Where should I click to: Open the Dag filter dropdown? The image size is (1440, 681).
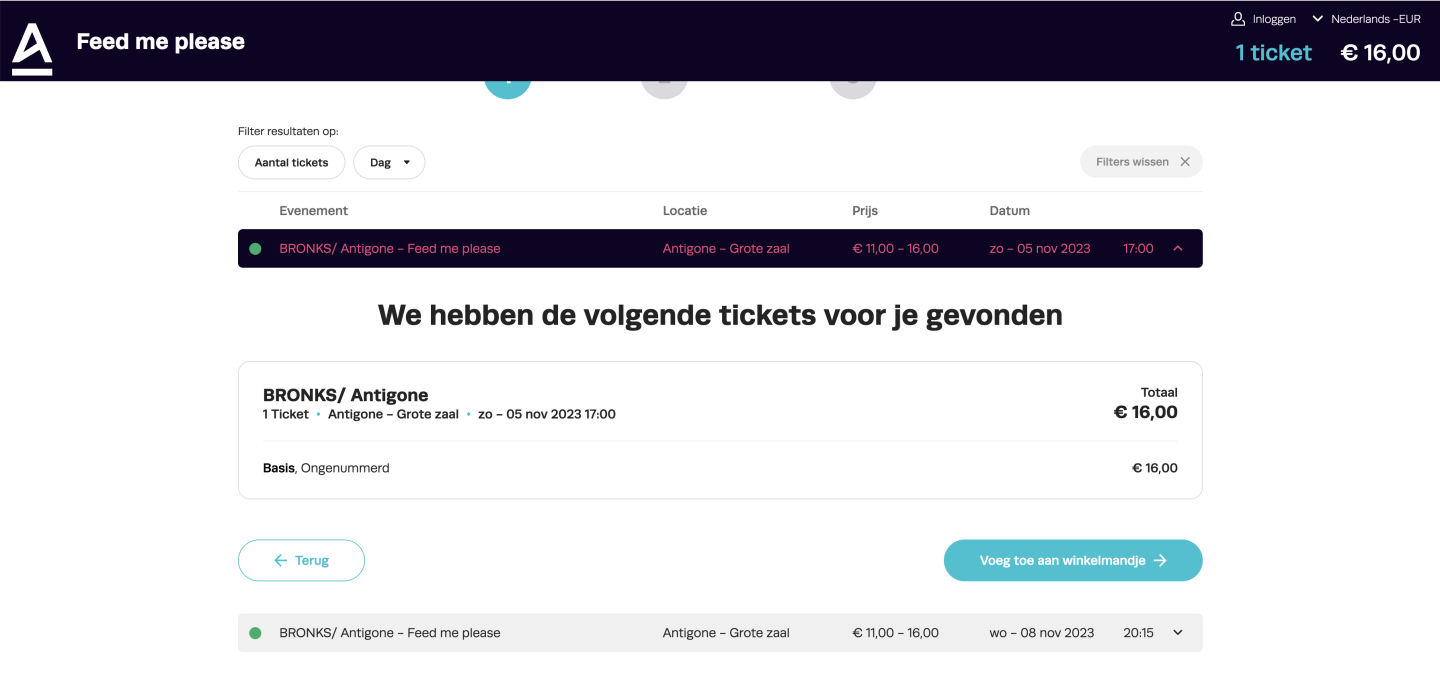click(389, 163)
